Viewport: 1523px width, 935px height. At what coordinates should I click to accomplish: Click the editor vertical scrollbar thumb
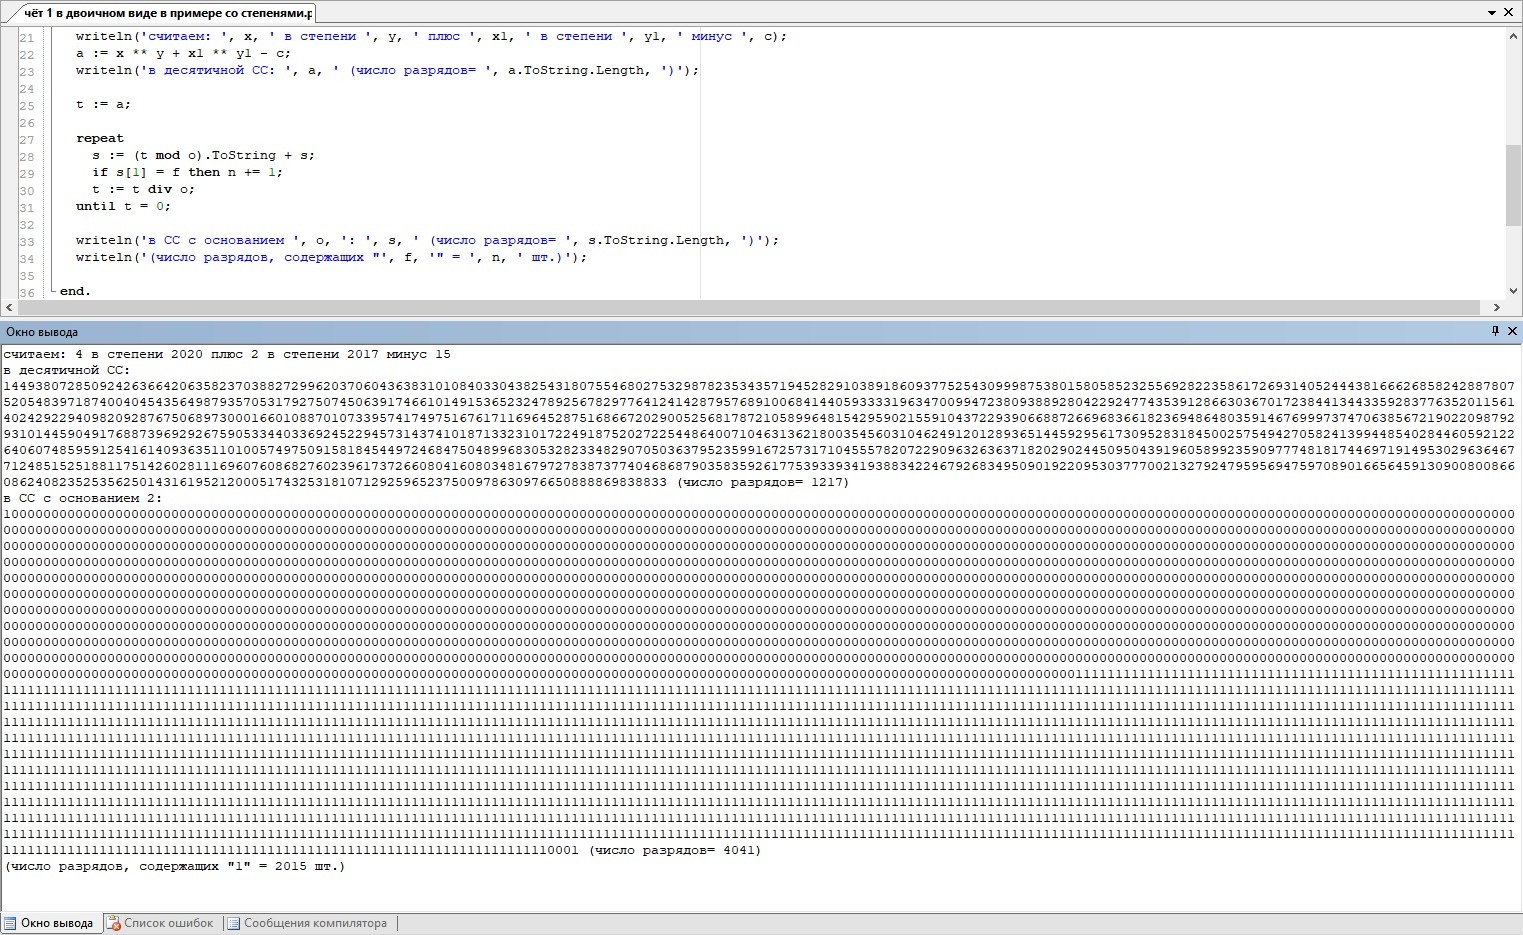1513,185
